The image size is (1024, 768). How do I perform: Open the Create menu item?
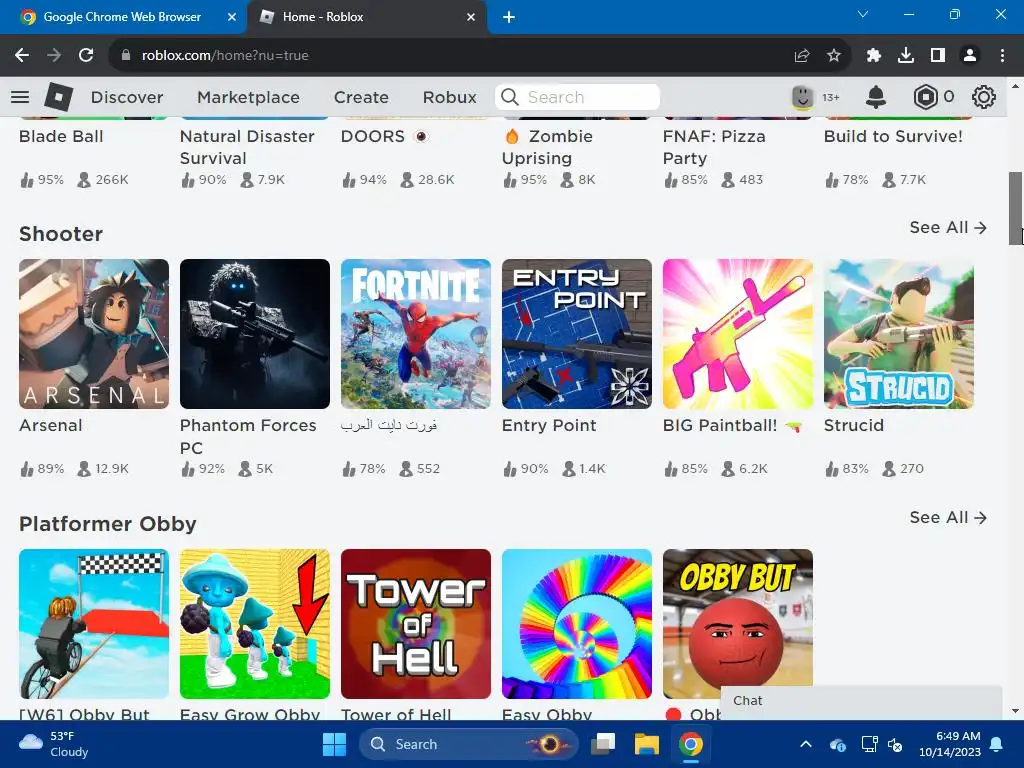[361, 97]
